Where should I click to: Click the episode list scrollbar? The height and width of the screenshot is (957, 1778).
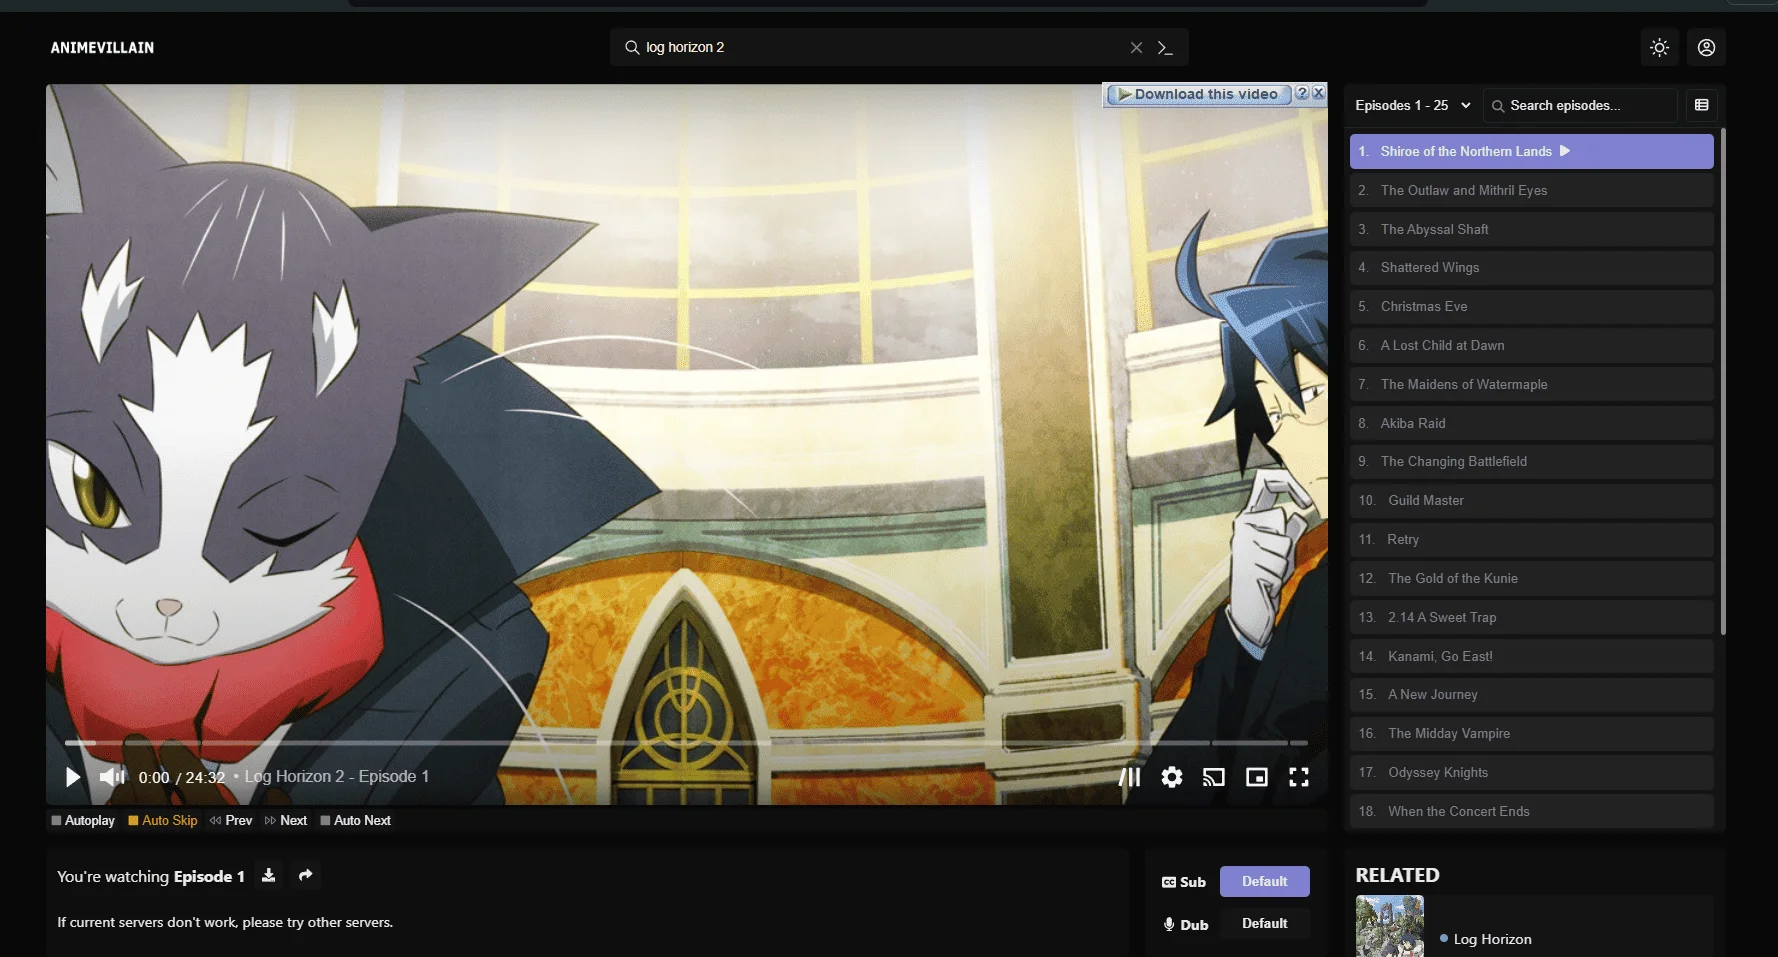(1723, 381)
